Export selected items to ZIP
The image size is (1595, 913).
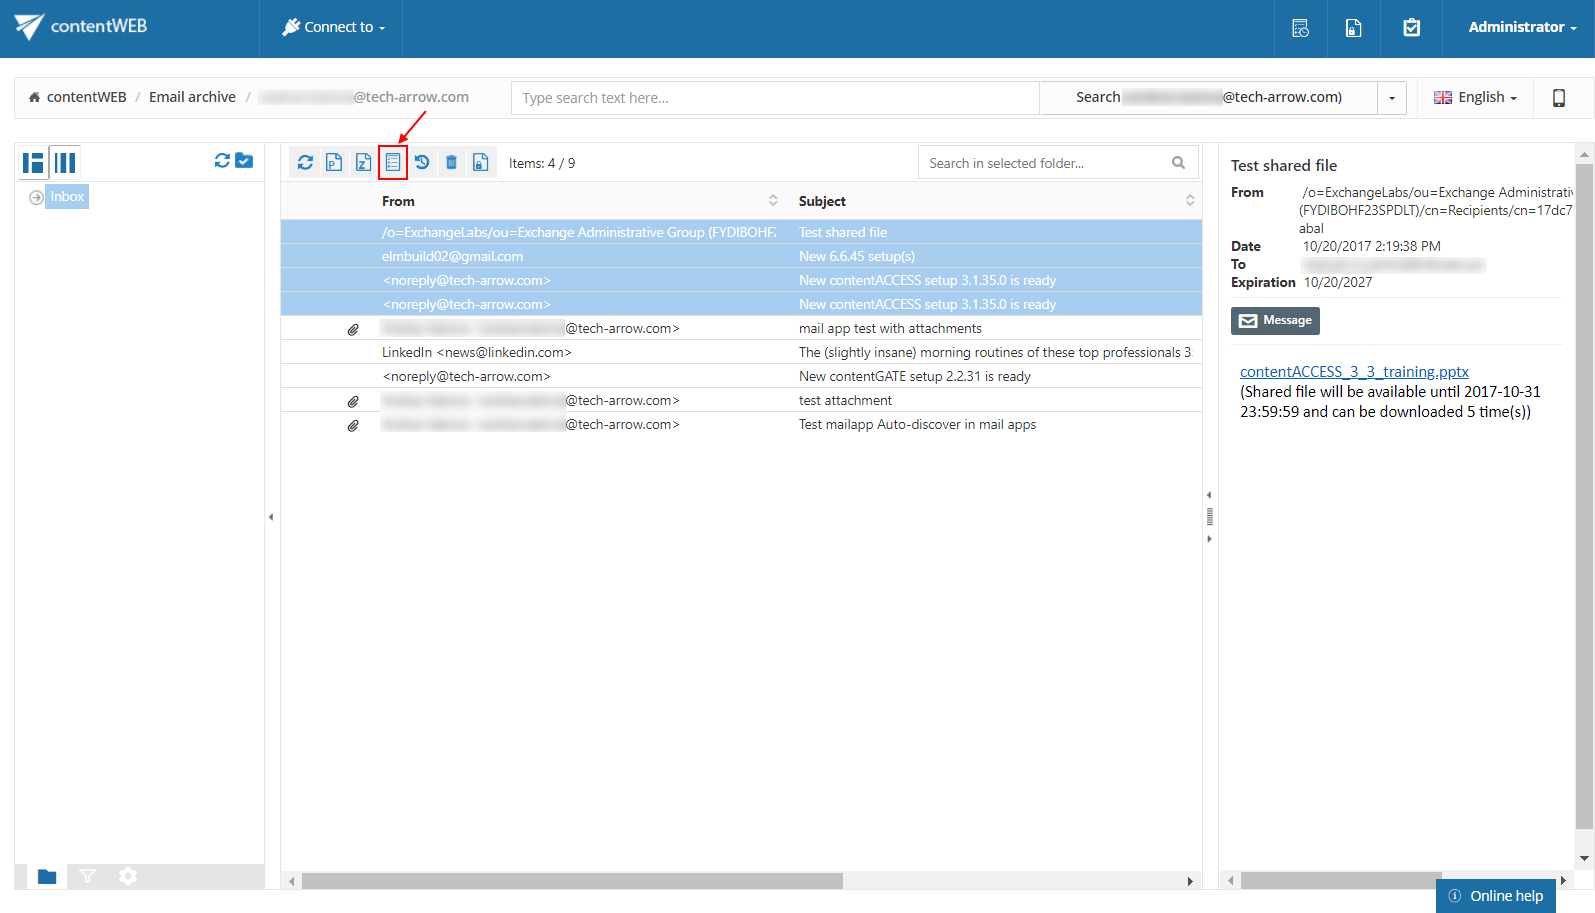[x=363, y=162]
